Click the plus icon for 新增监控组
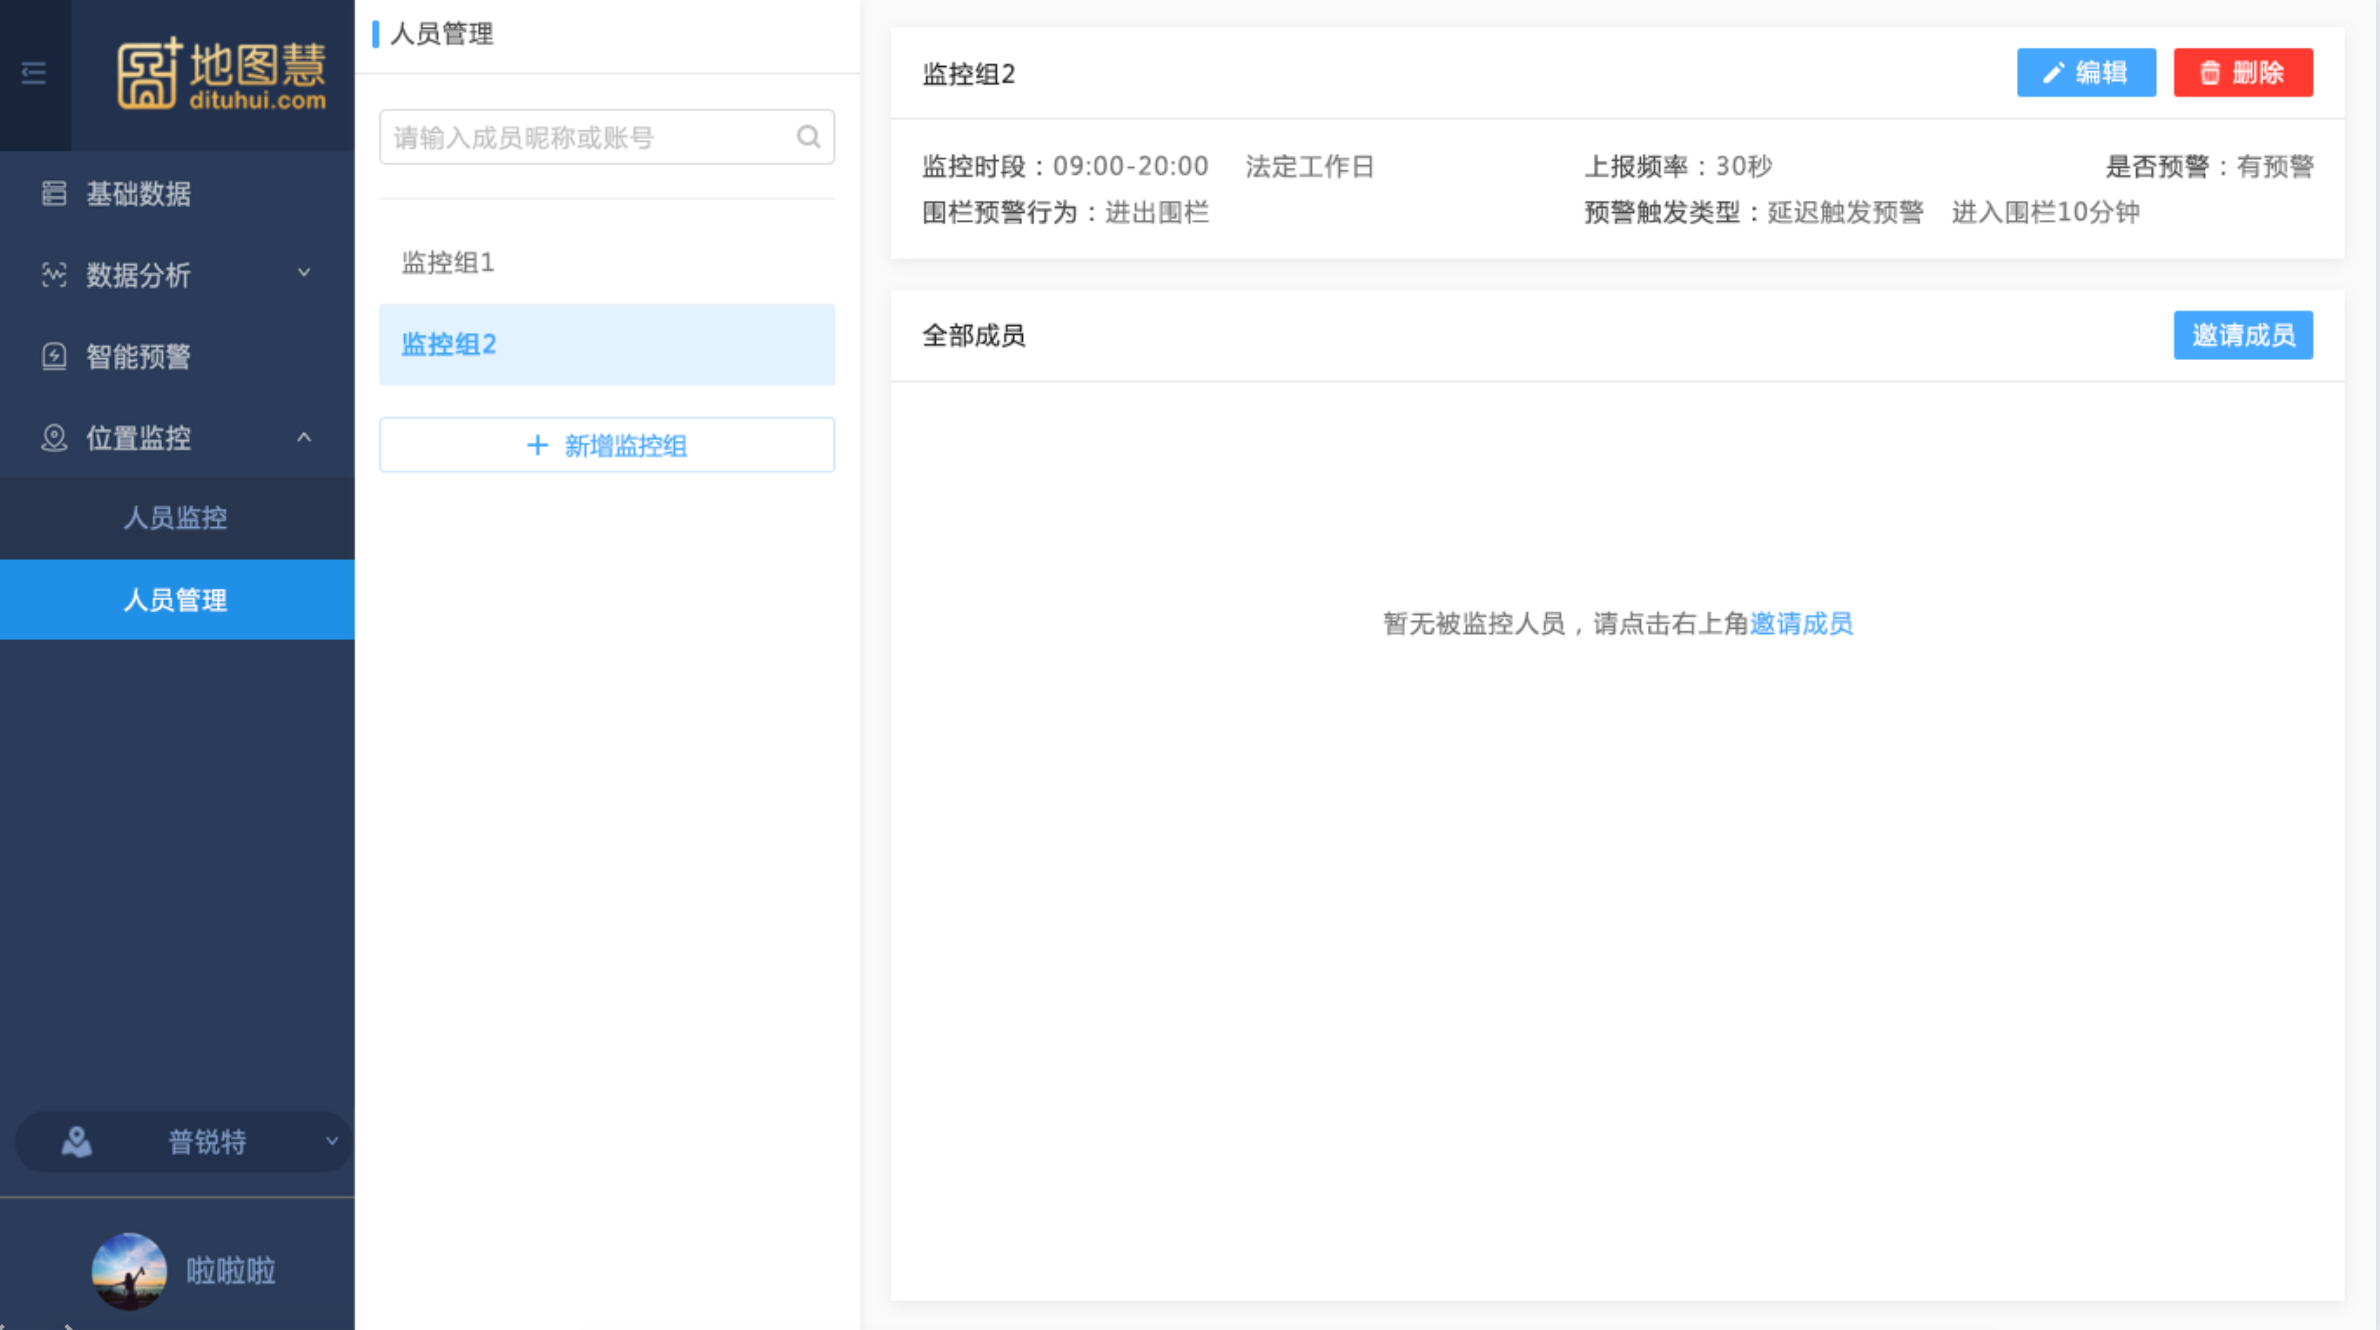 point(537,445)
